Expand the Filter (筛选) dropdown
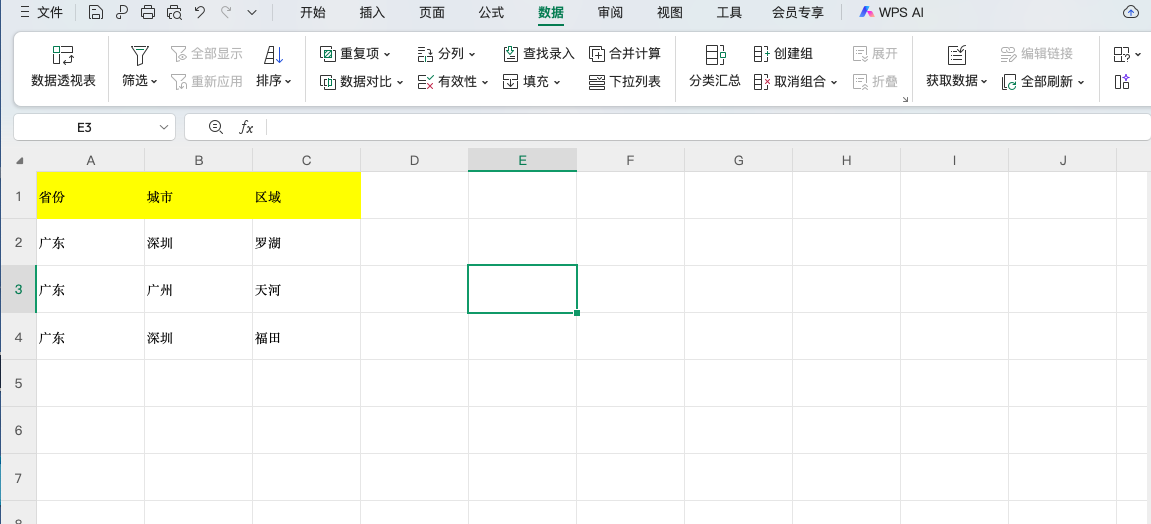The width and height of the screenshot is (1151, 524). coord(140,81)
